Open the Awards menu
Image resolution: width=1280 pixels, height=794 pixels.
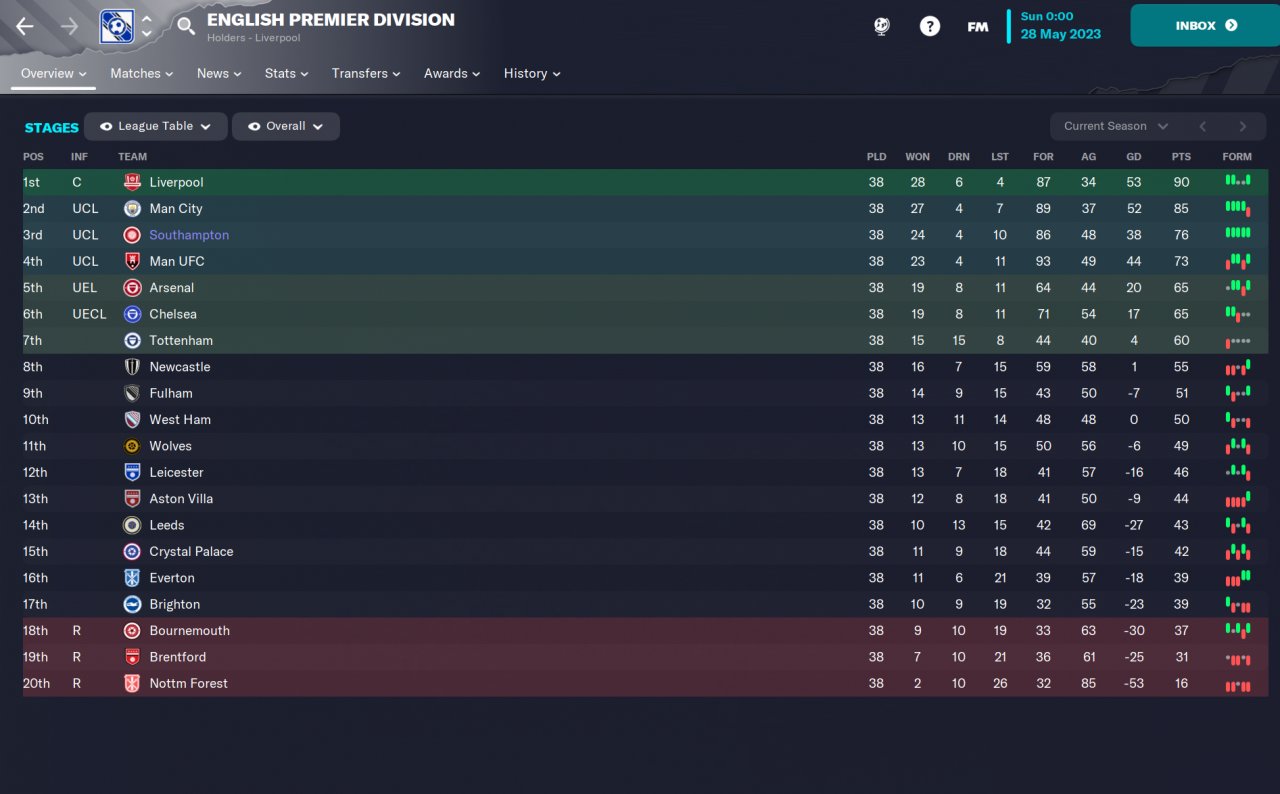(452, 73)
